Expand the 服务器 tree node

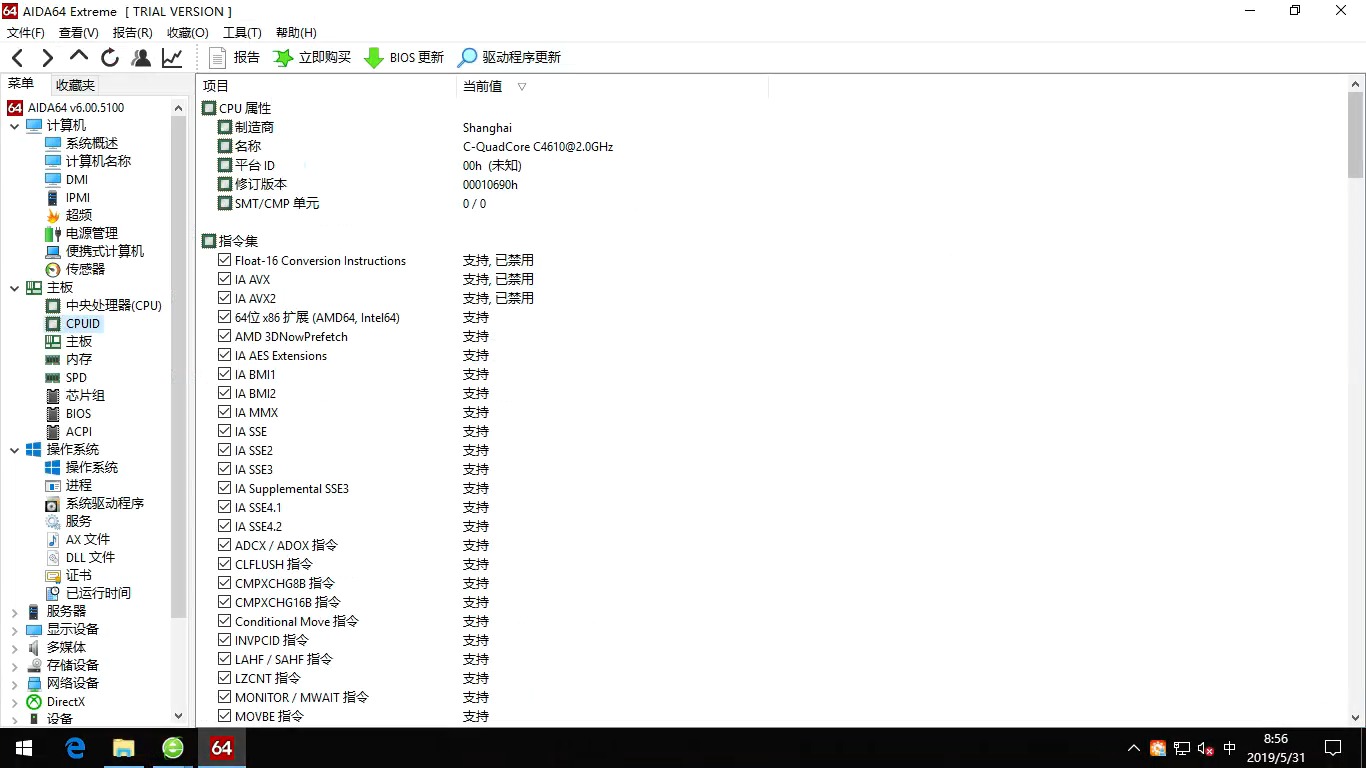[15, 612]
